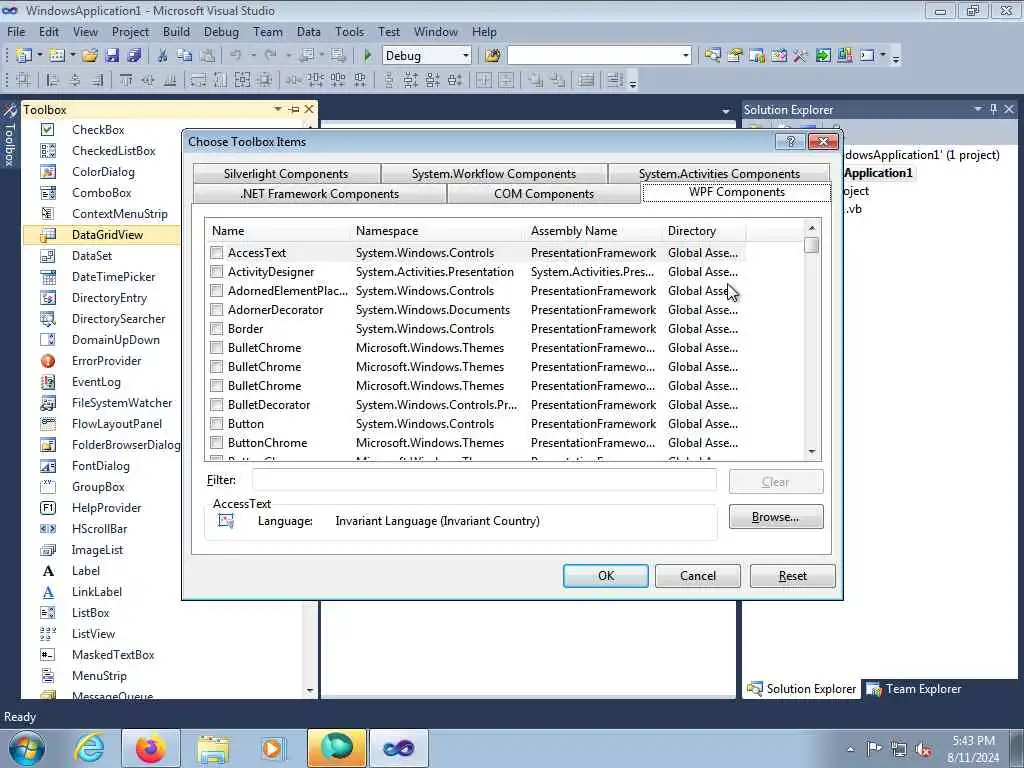Viewport: 1024px width, 768px height.
Task: Expand standard toolbar overflow options
Action: (x=896, y=57)
